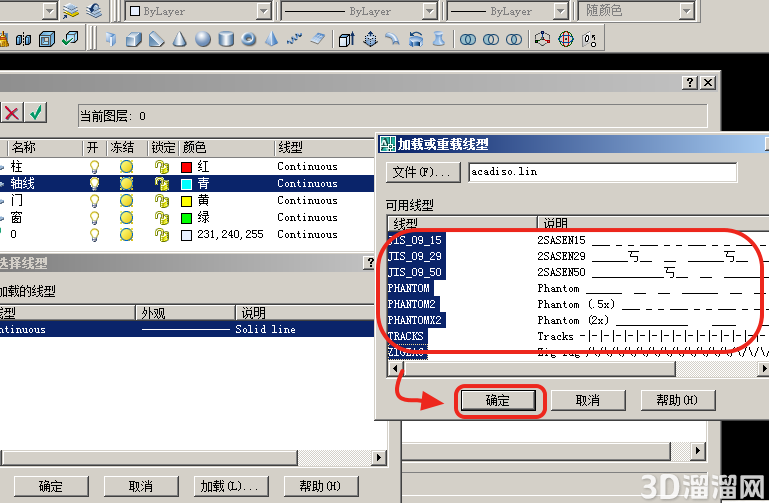Click the 文件(F)... button

click(x=423, y=172)
